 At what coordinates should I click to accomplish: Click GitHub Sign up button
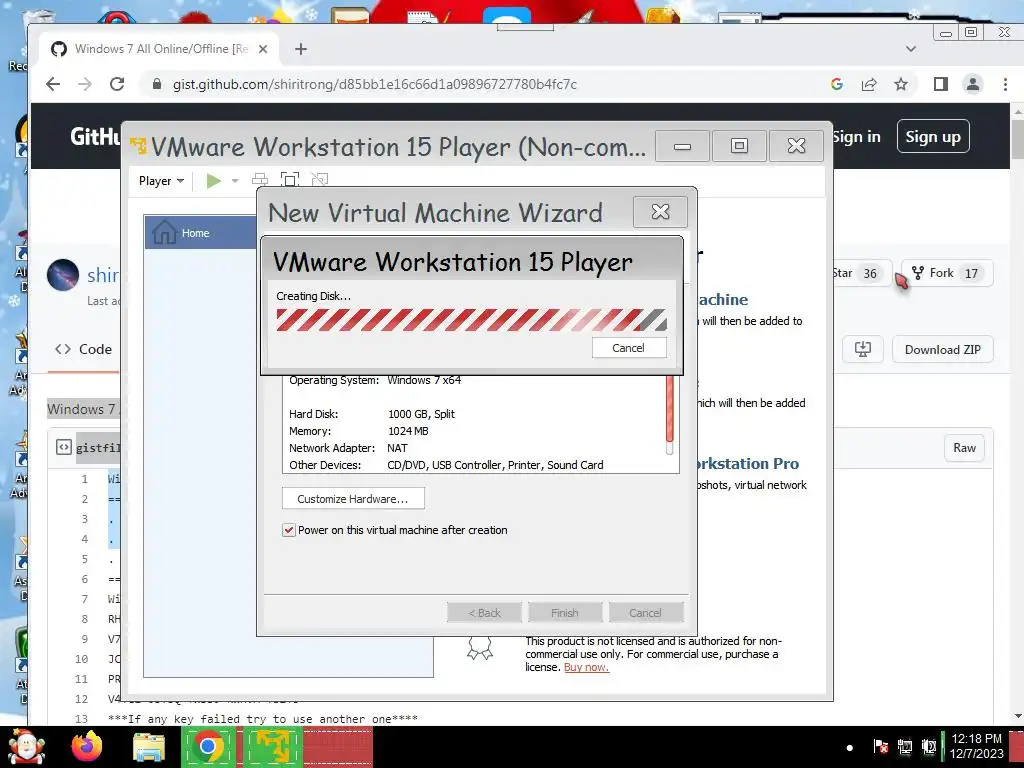point(933,136)
